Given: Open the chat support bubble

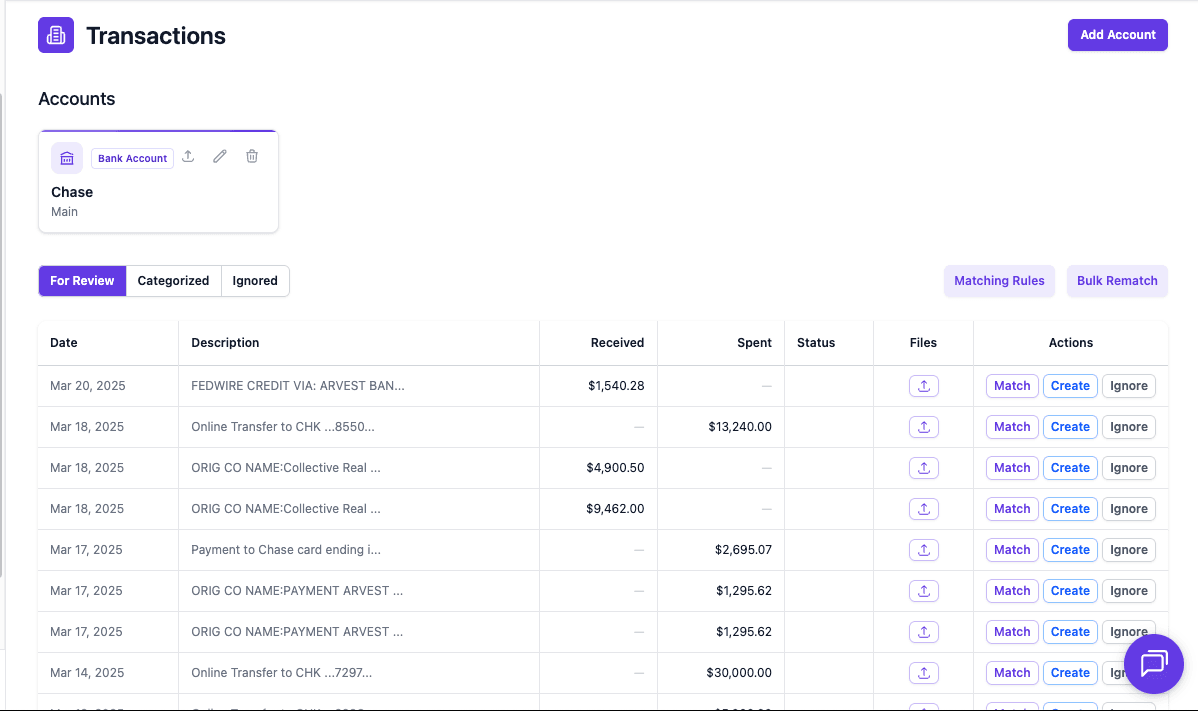Looking at the screenshot, I should [x=1153, y=664].
